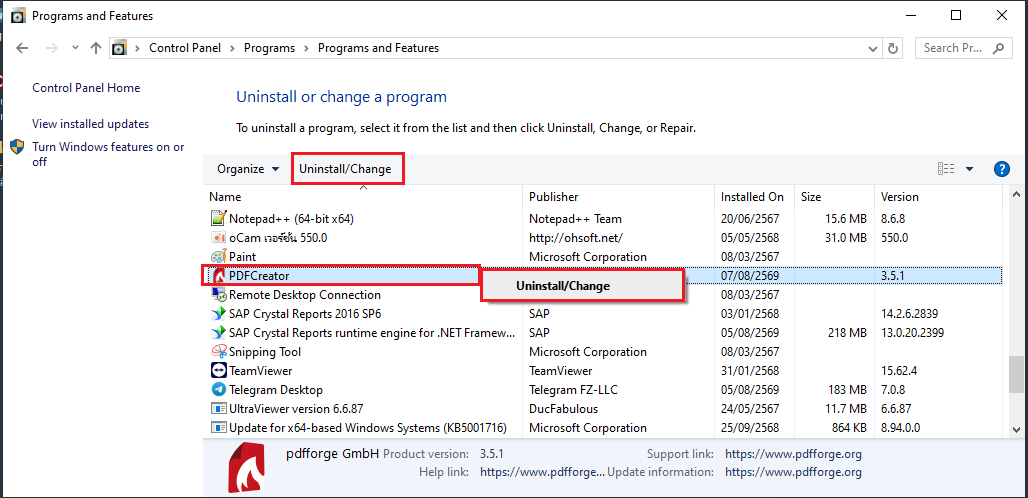Click the Programs and Features breadcrumb

[x=378, y=48]
